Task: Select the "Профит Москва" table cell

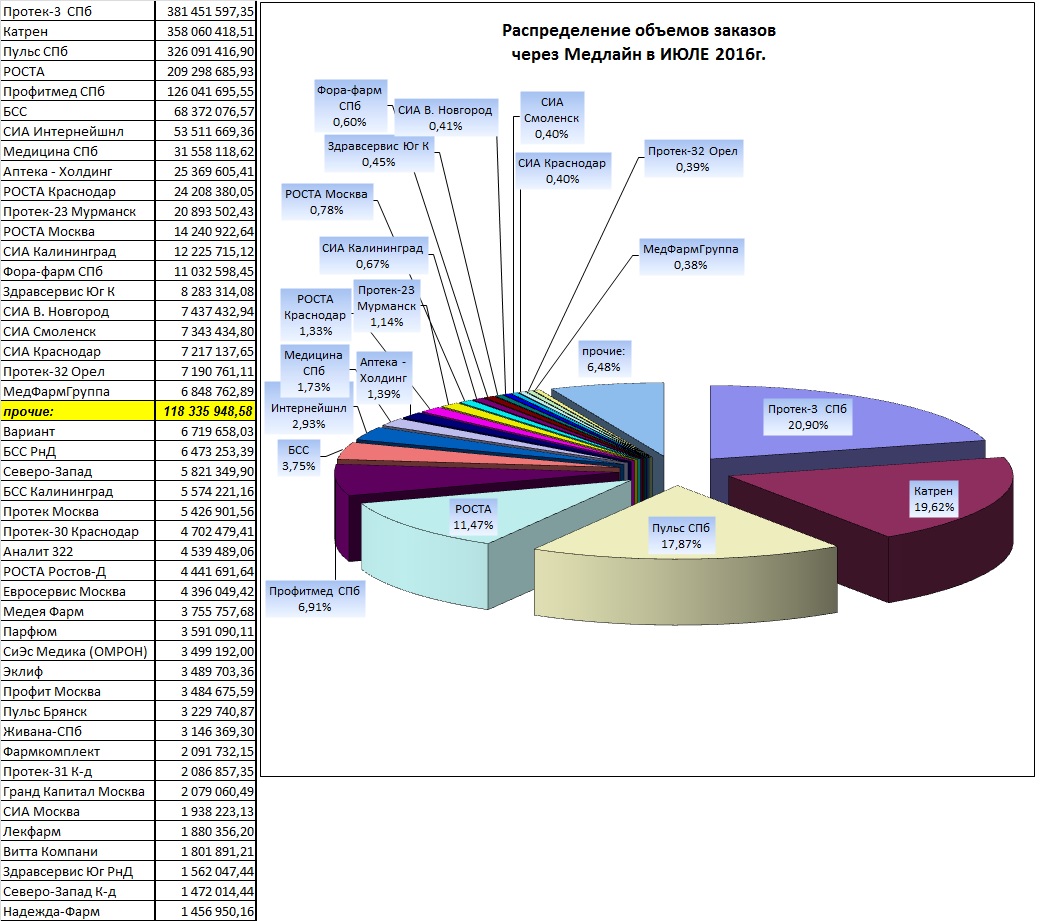Action: coord(78,691)
